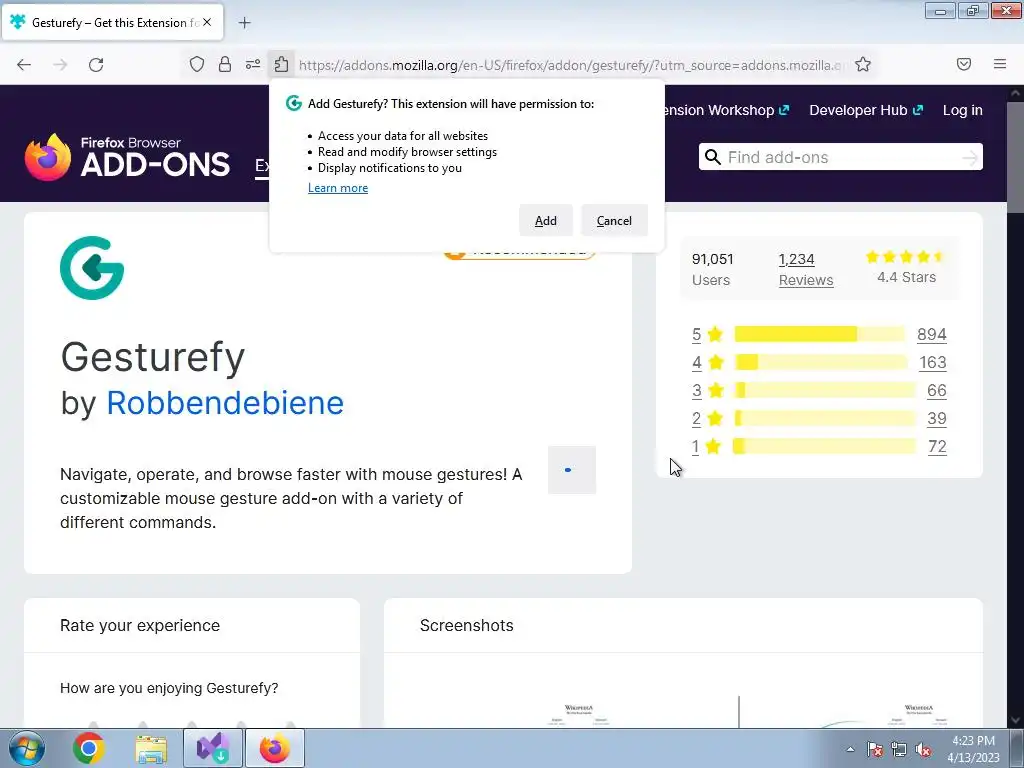Click the Firefox Browser ADD-ONS logo
1024x768 pixels.
(127, 157)
